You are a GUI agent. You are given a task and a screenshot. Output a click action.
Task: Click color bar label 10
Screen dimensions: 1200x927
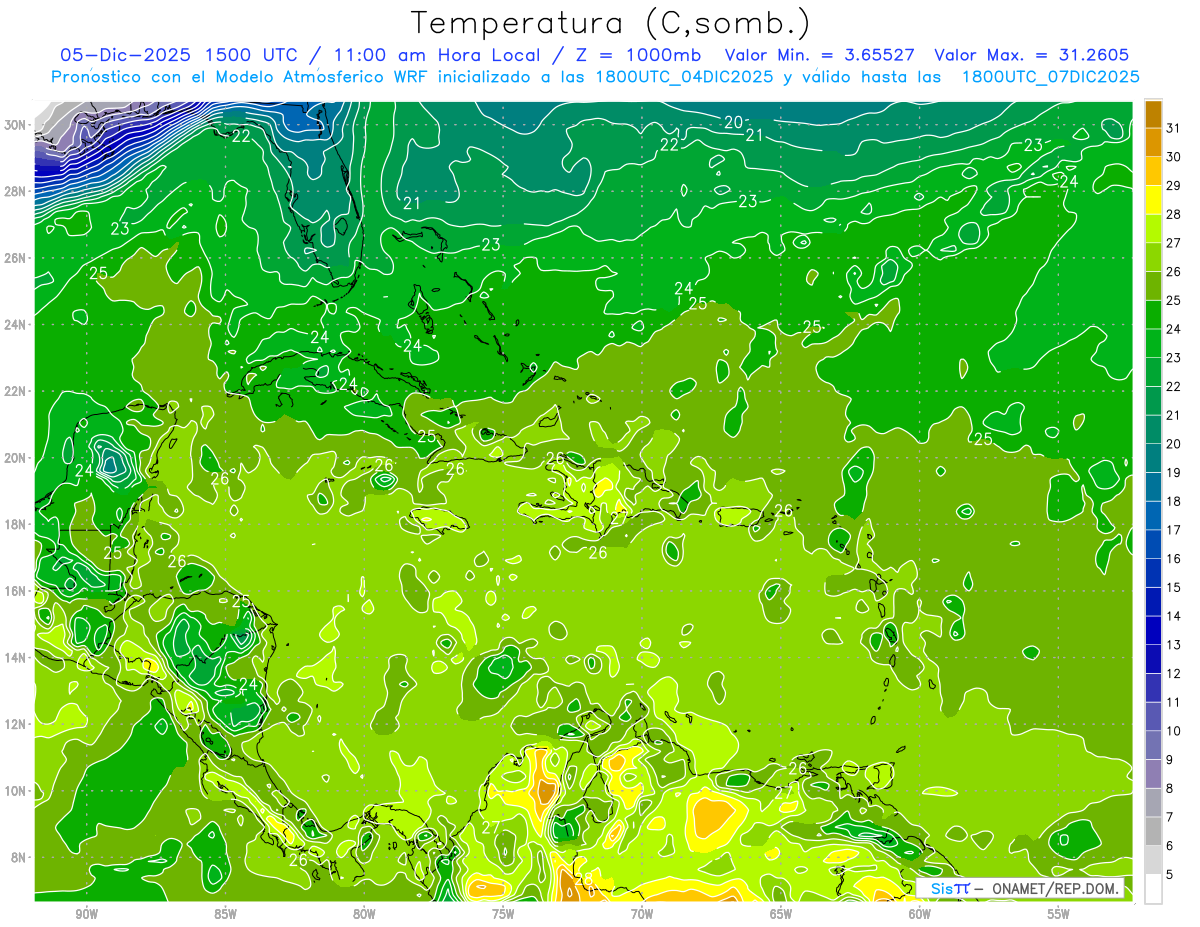(1174, 731)
